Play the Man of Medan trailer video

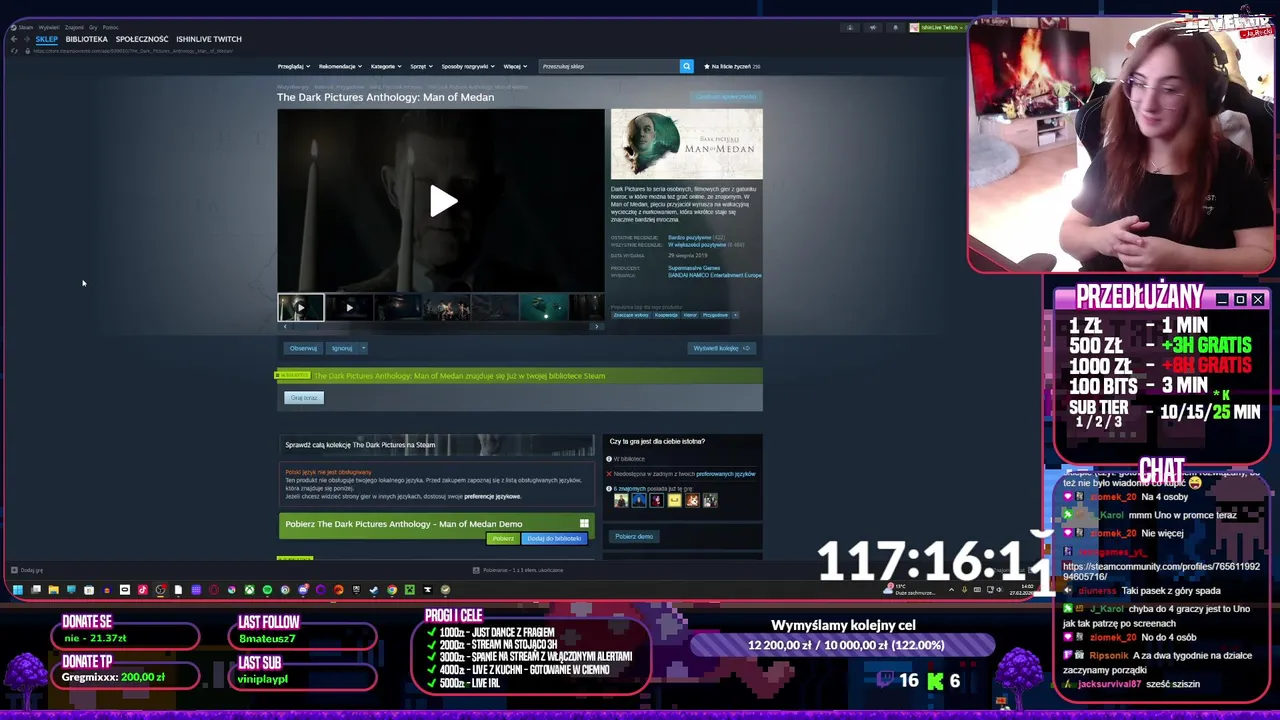coord(442,201)
